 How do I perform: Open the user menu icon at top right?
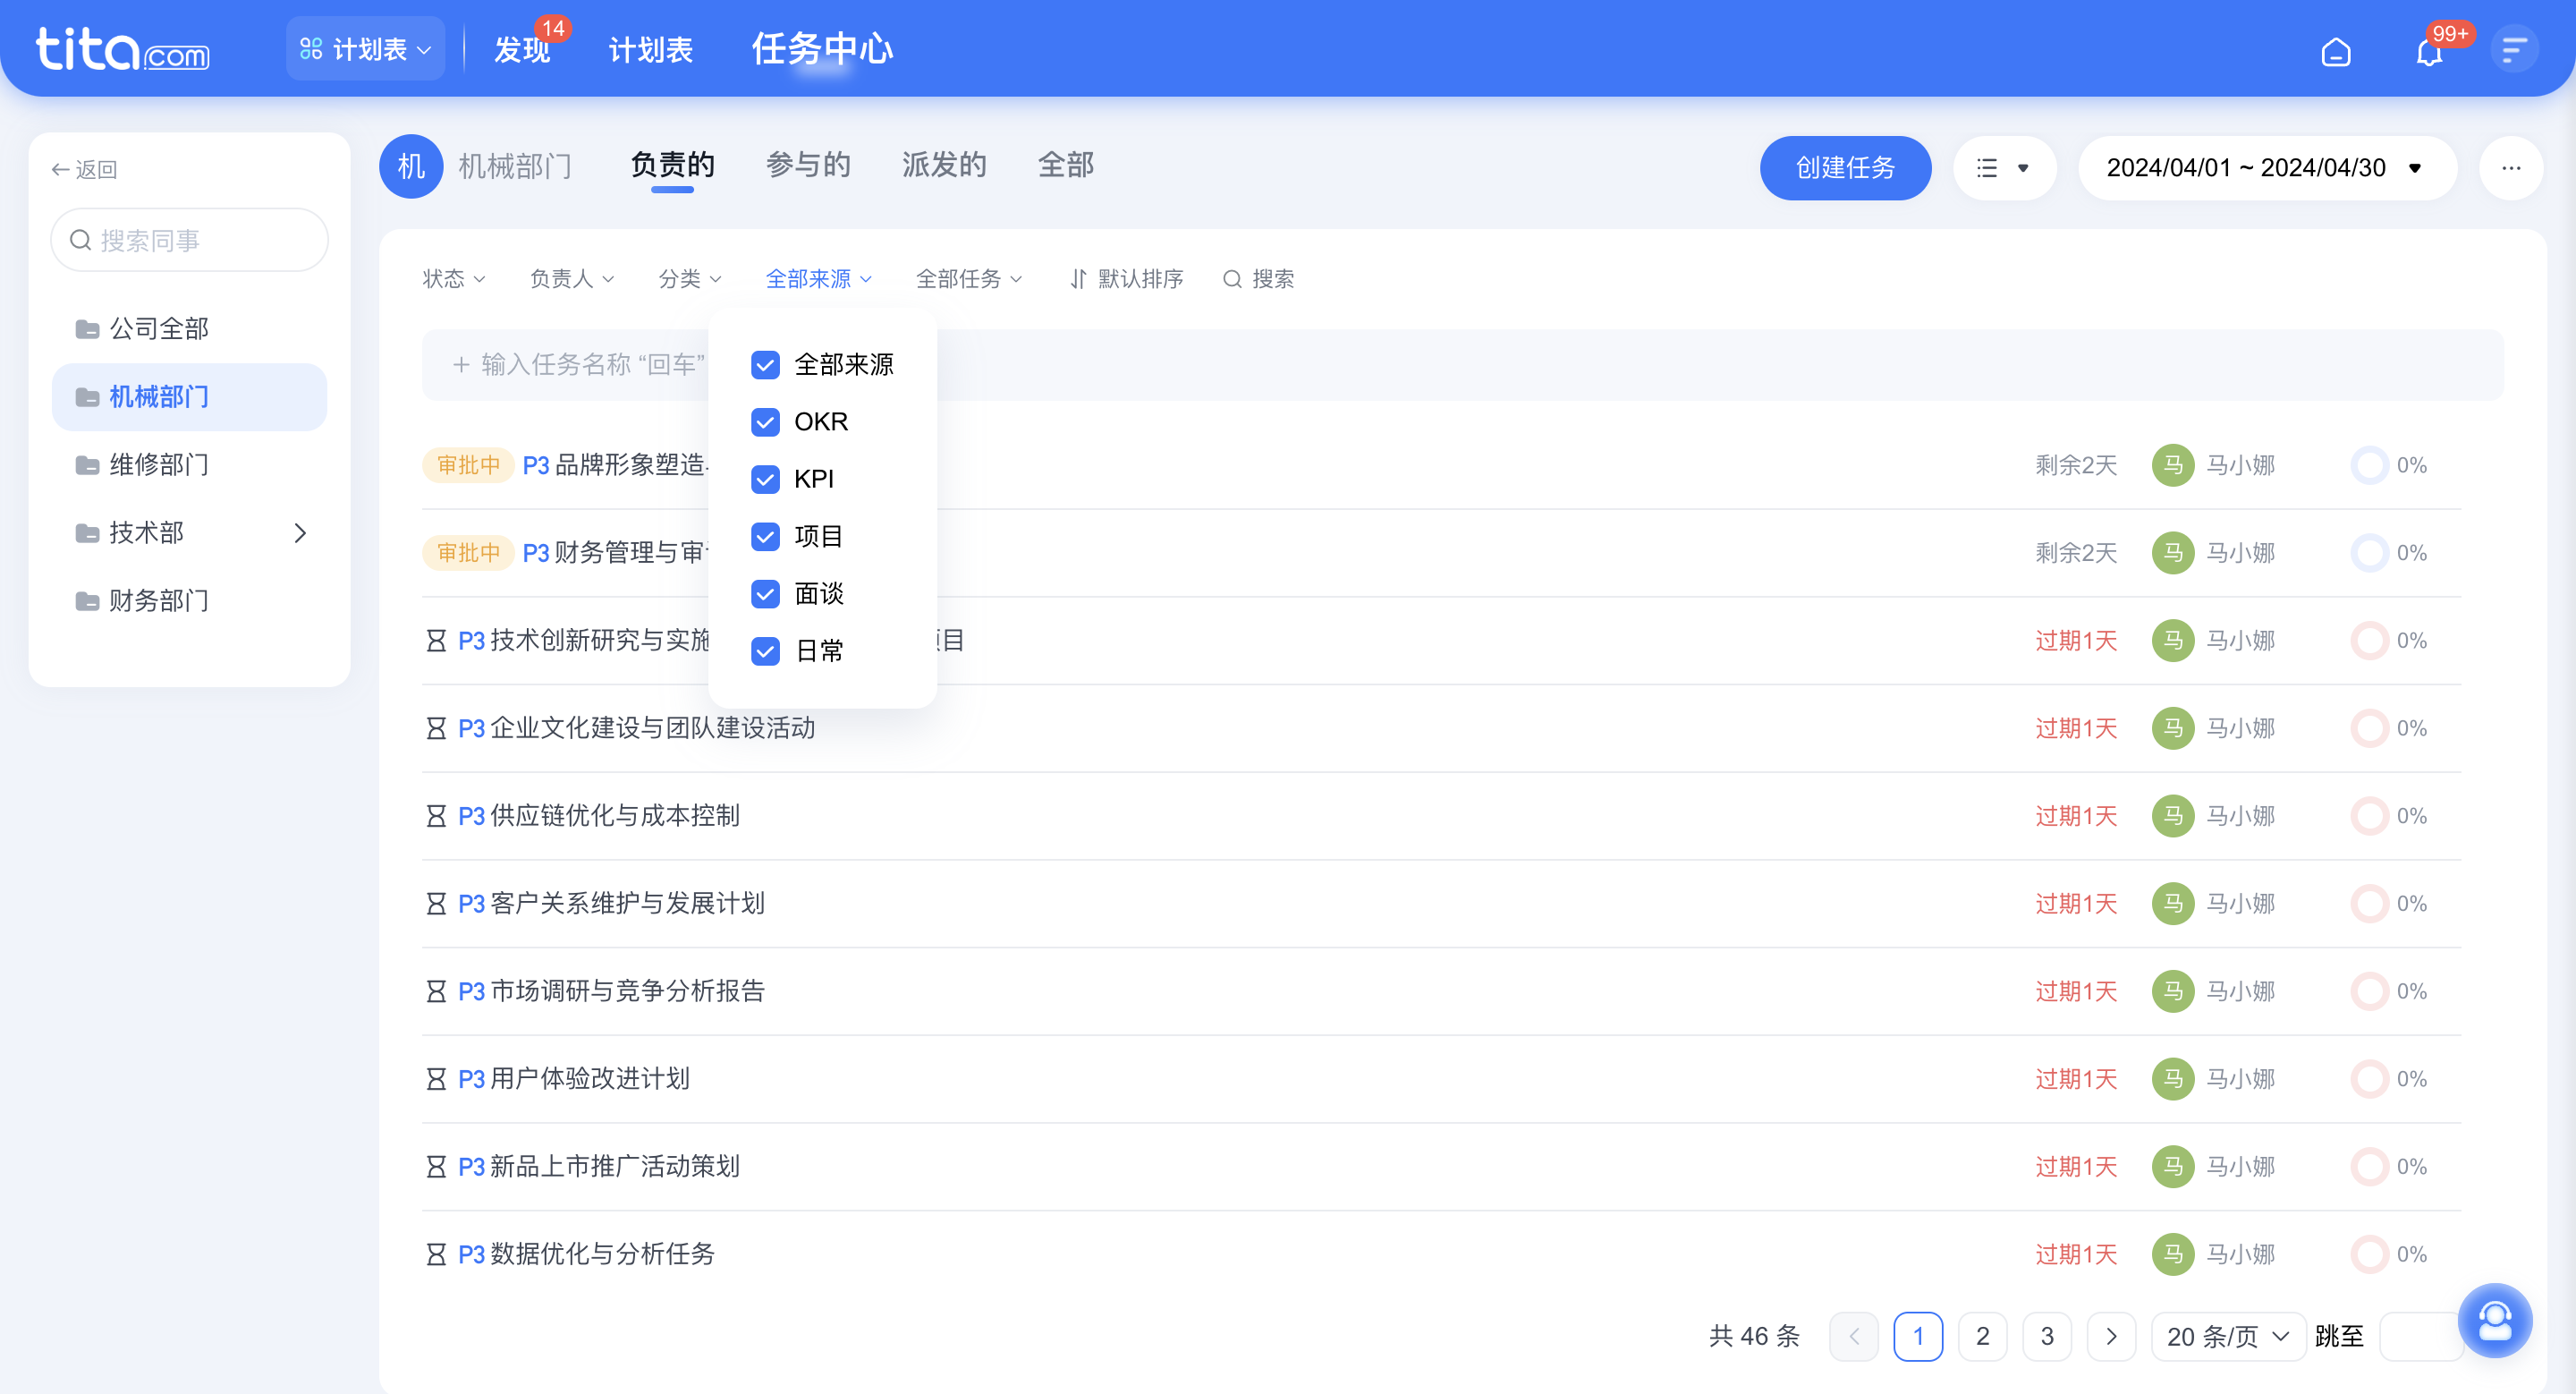pos(2514,49)
